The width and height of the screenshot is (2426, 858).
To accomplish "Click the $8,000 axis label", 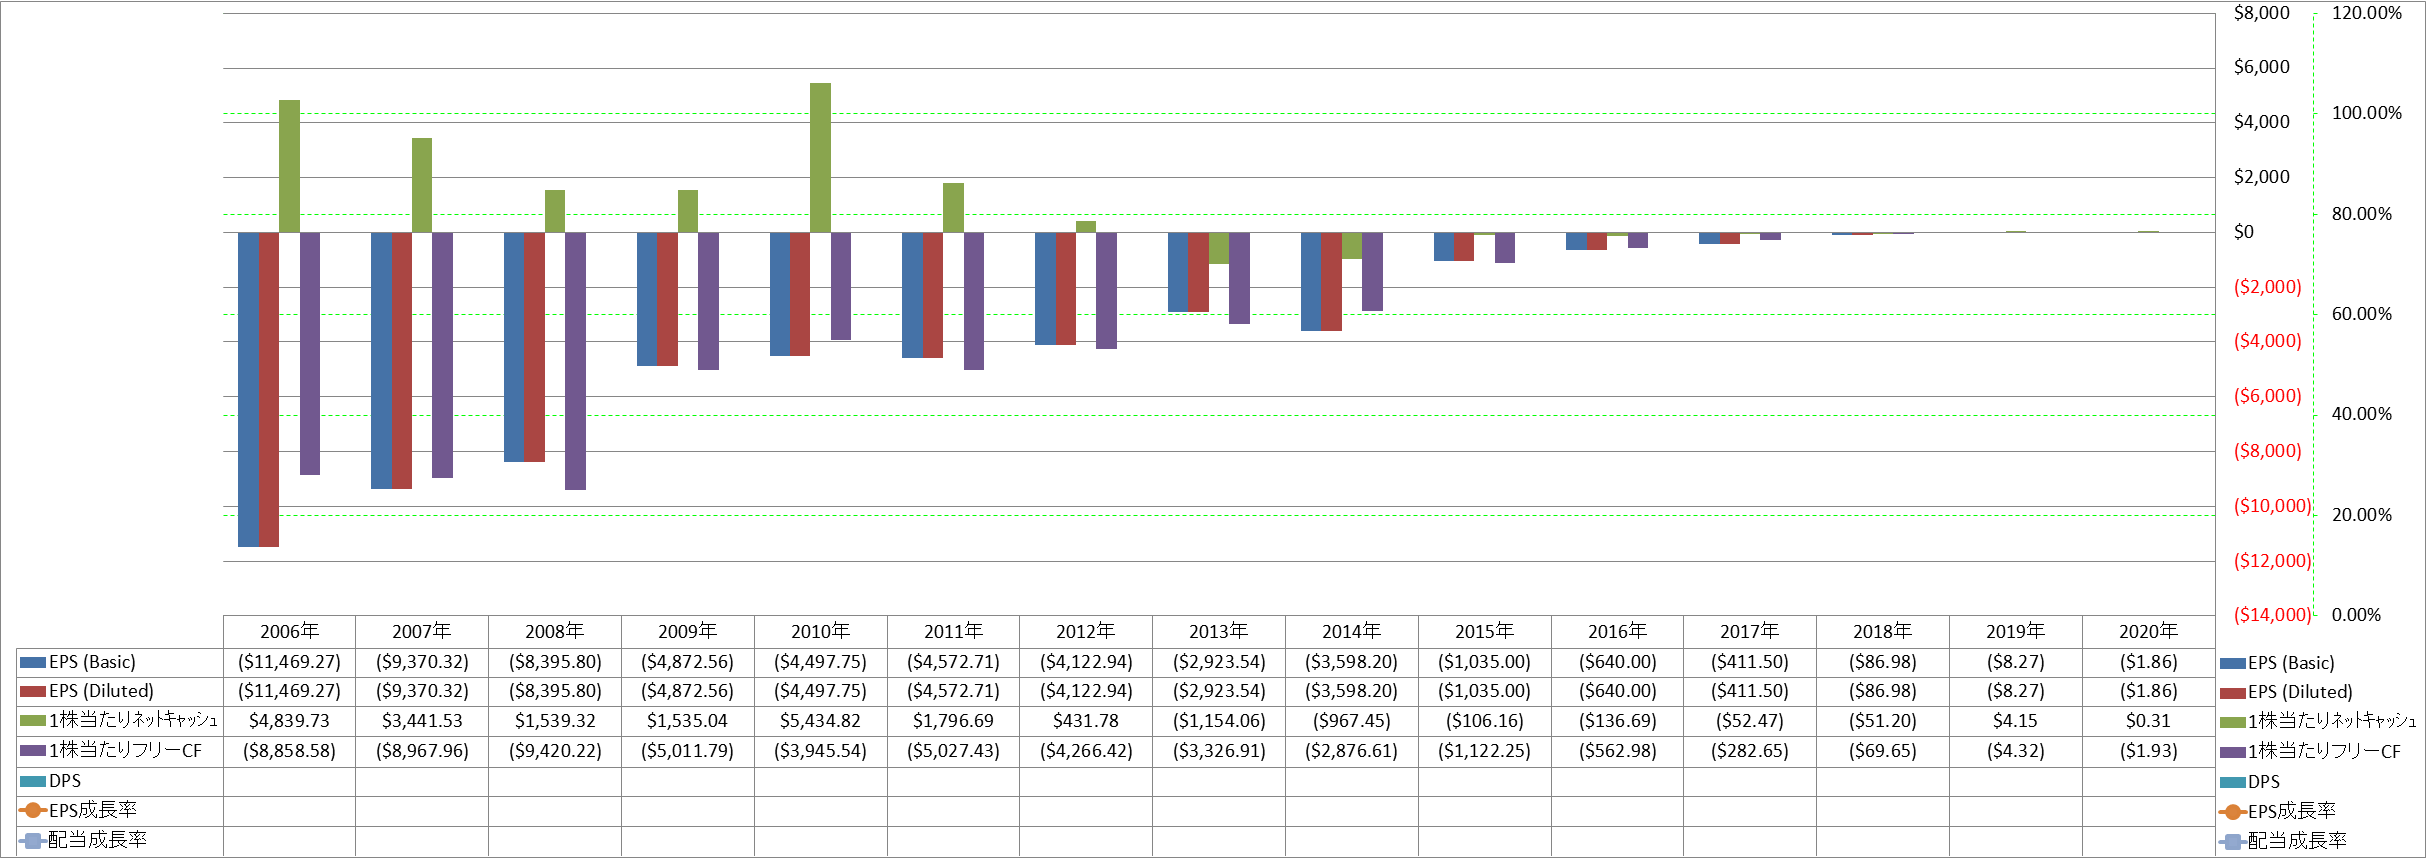I will tap(2261, 13).
